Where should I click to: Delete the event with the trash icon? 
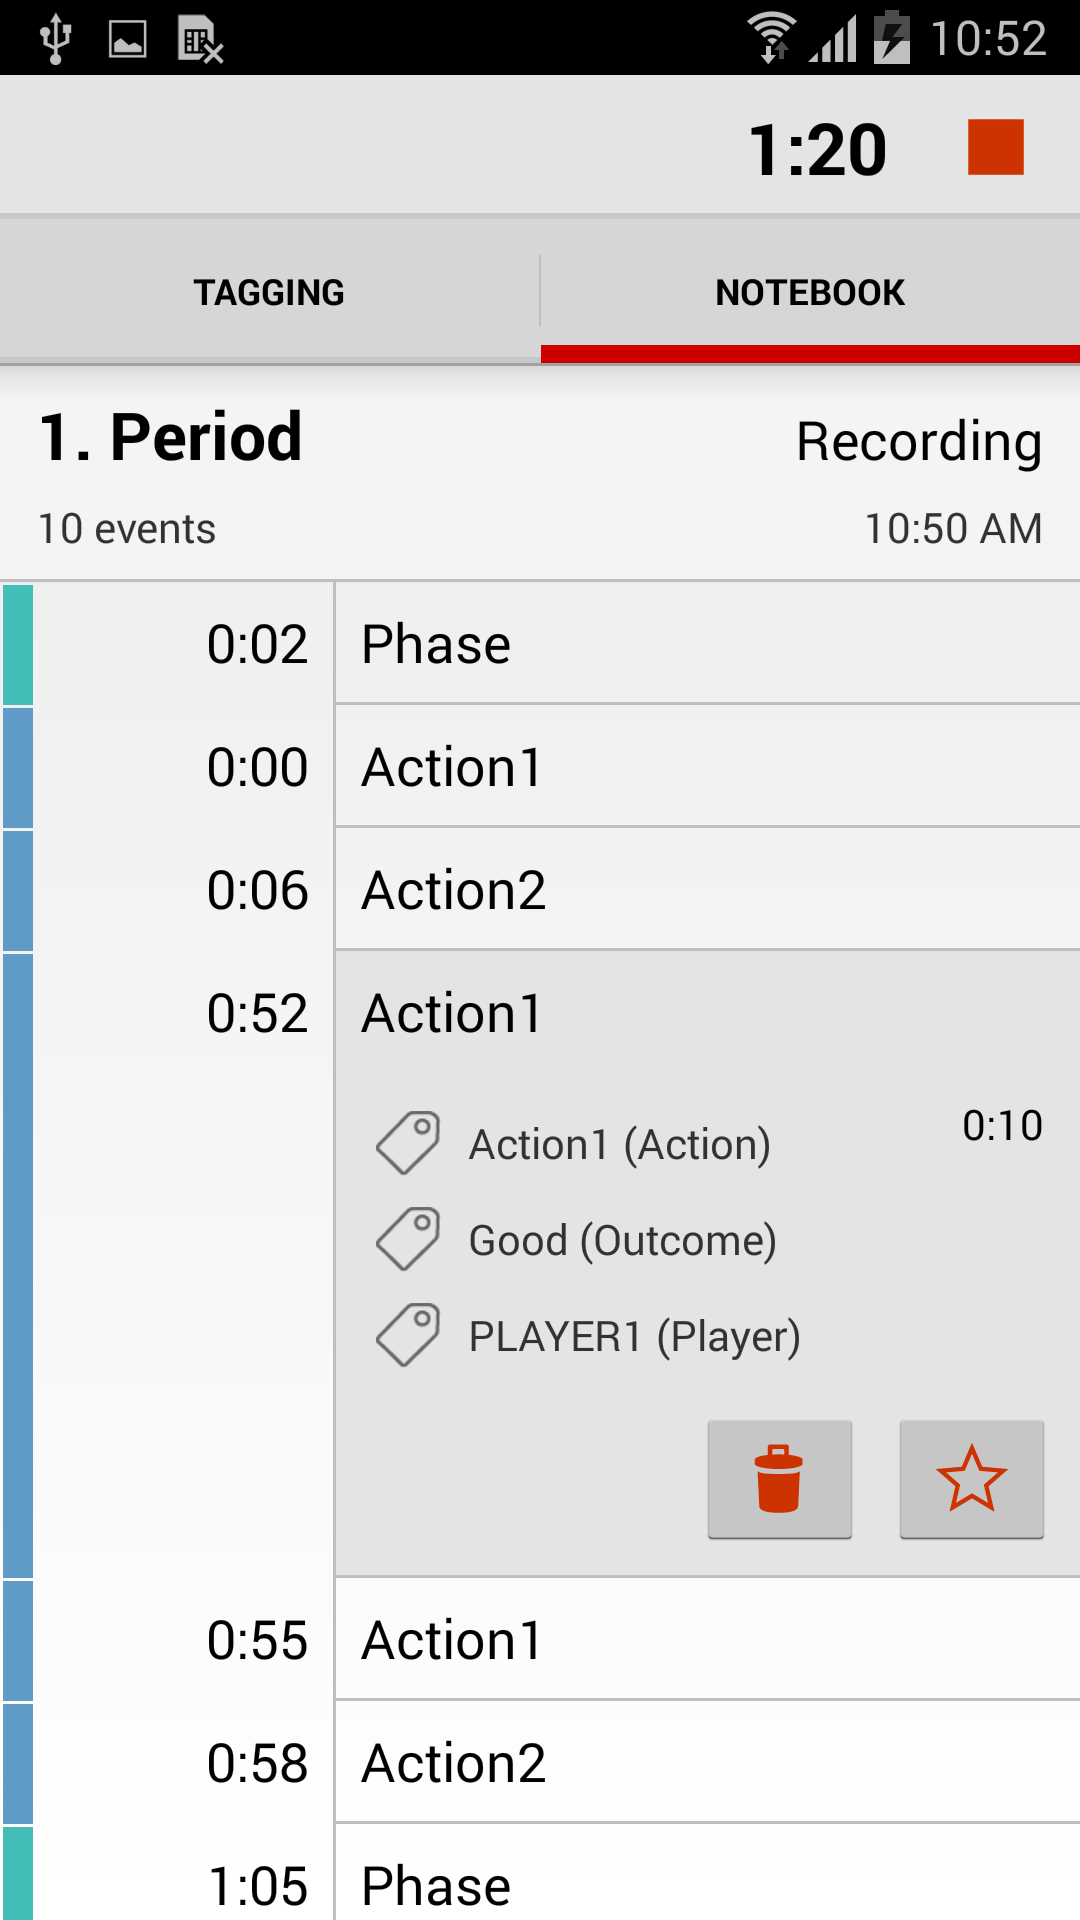(x=779, y=1479)
